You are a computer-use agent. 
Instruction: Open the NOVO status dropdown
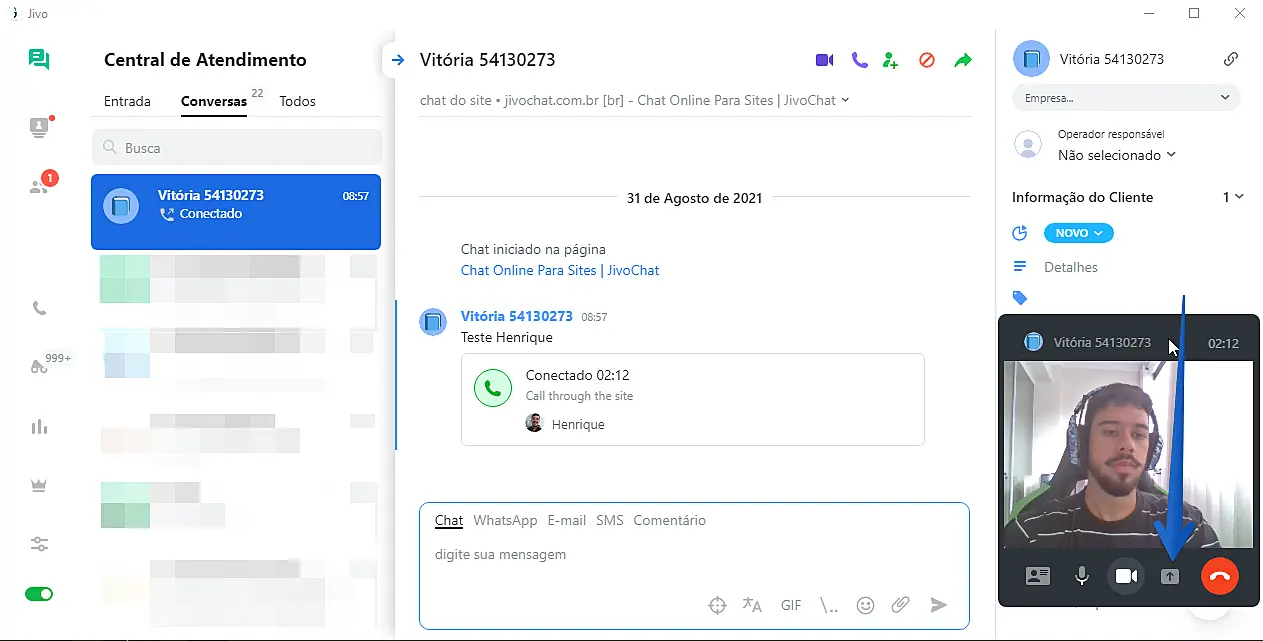tap(1078, 233)
